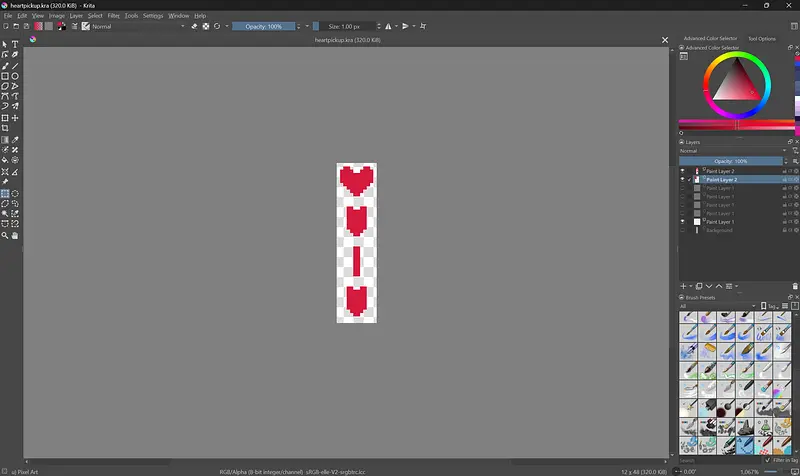This screenshot has width=800, height=476.
Task: Choose the Fill bucket tool
Action: point(5,160)
